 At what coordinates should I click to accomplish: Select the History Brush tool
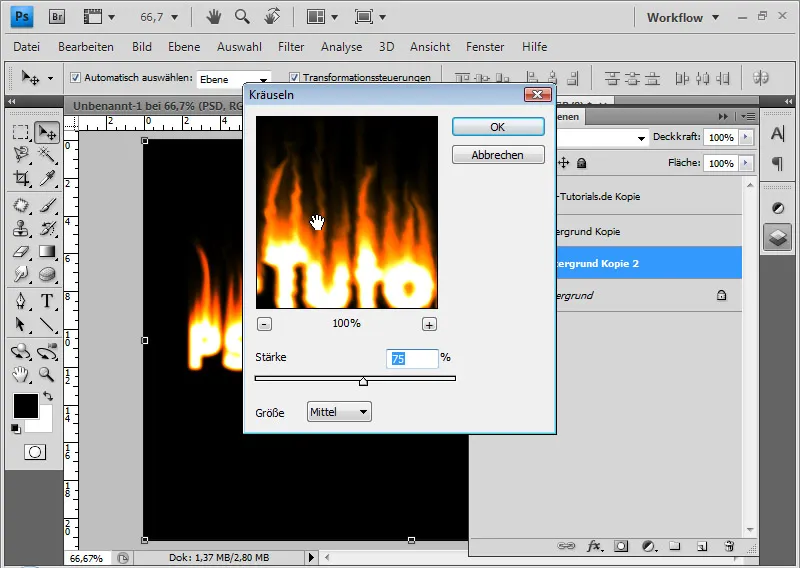tap(47, 228)
